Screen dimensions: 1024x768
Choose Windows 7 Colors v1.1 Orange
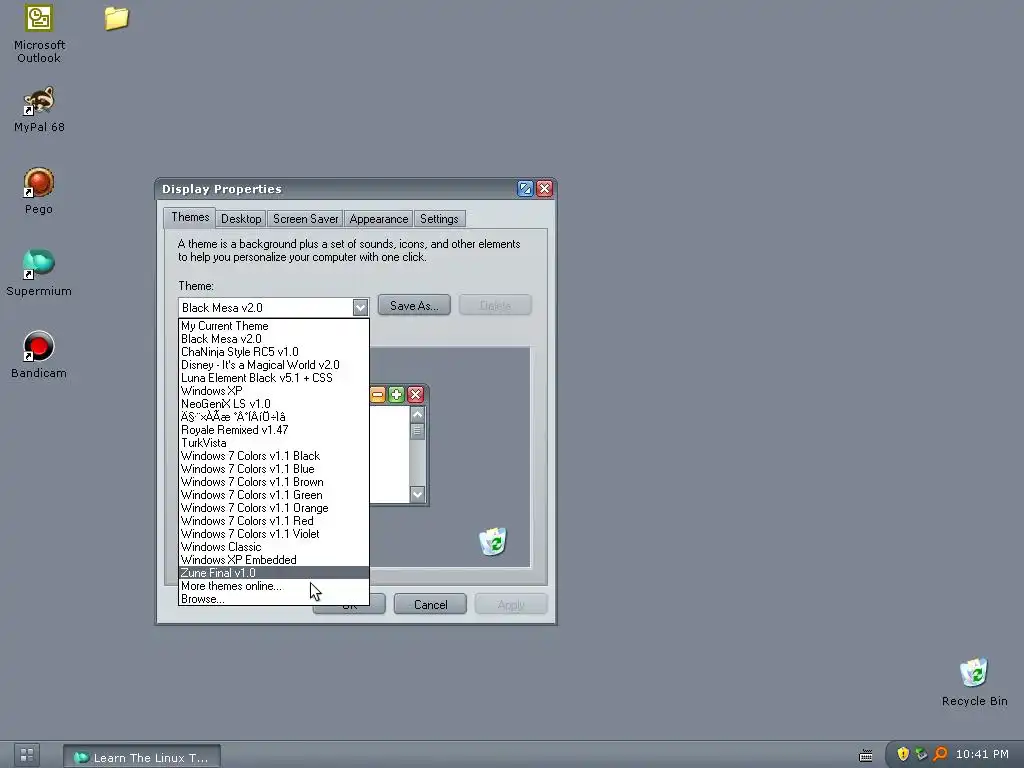pyautogui.click(x=274, y=508)
